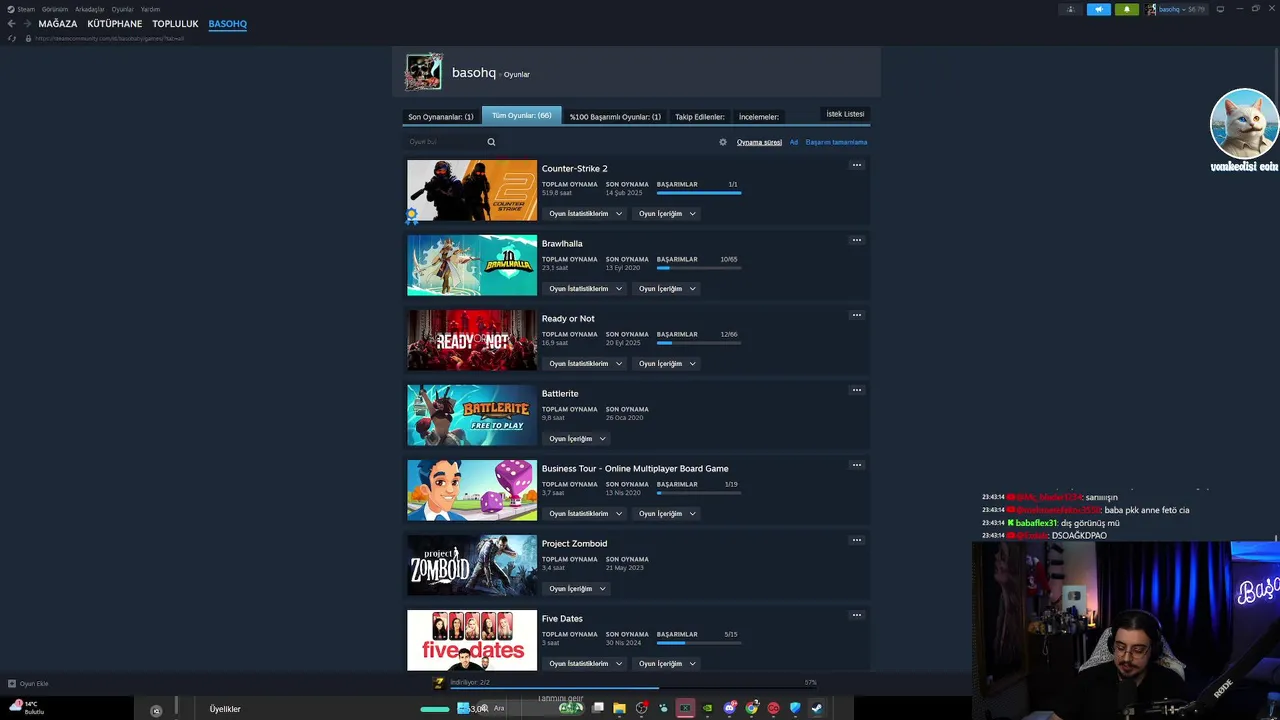Open Five Dates three-dot options menu

856,615
